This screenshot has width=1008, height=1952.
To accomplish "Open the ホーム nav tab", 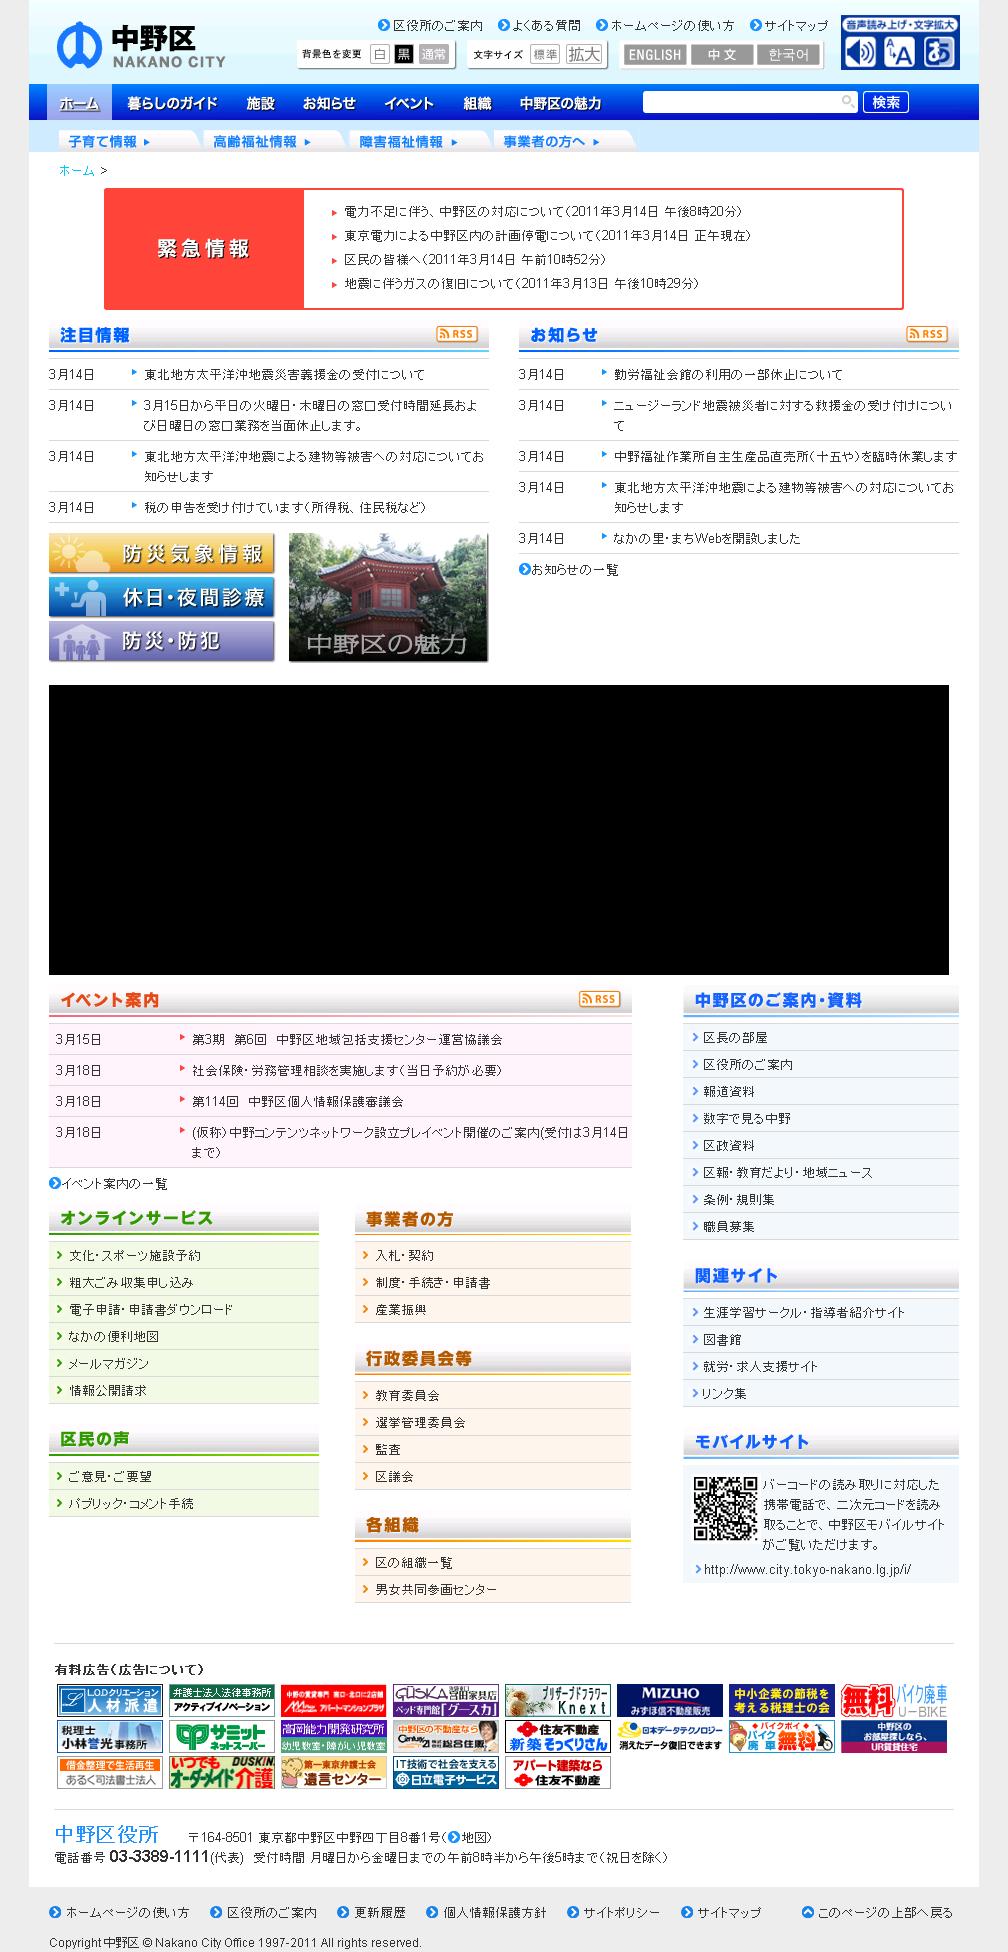I will click(79, 103).
